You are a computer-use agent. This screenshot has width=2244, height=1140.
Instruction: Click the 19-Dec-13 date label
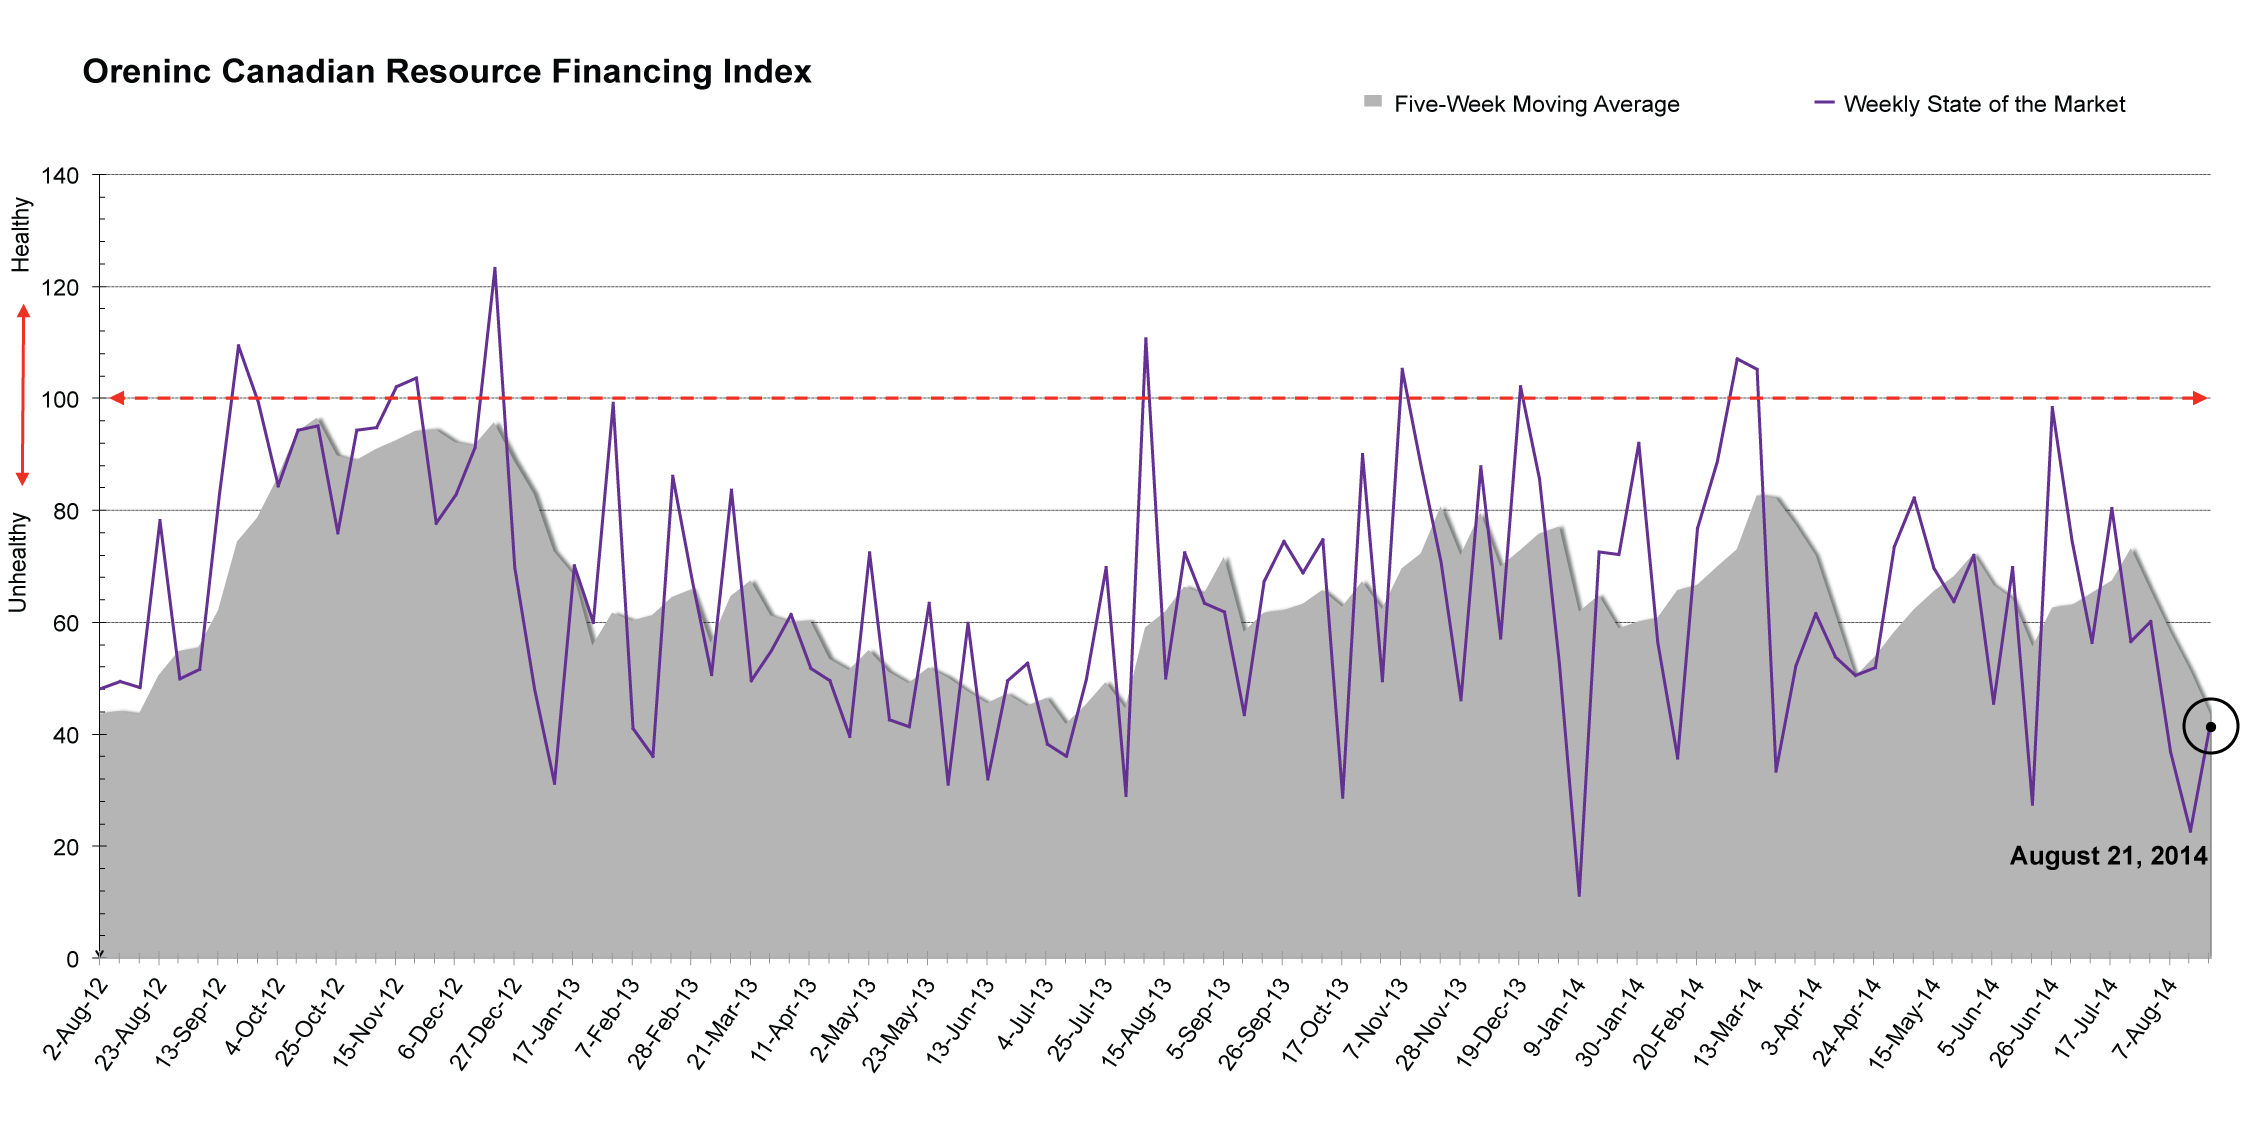(1491, 1023)
